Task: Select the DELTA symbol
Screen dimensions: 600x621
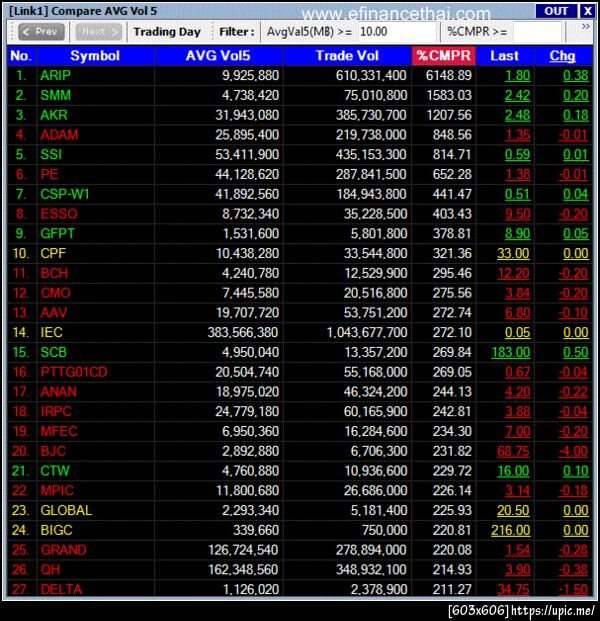Action: click(61, 589)
